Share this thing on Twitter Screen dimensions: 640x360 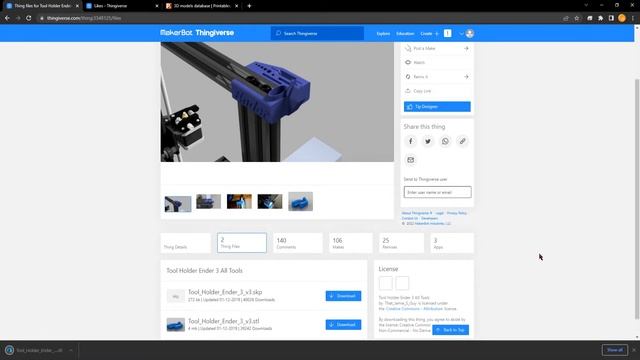pyautogui.click(x=428, y=141)
